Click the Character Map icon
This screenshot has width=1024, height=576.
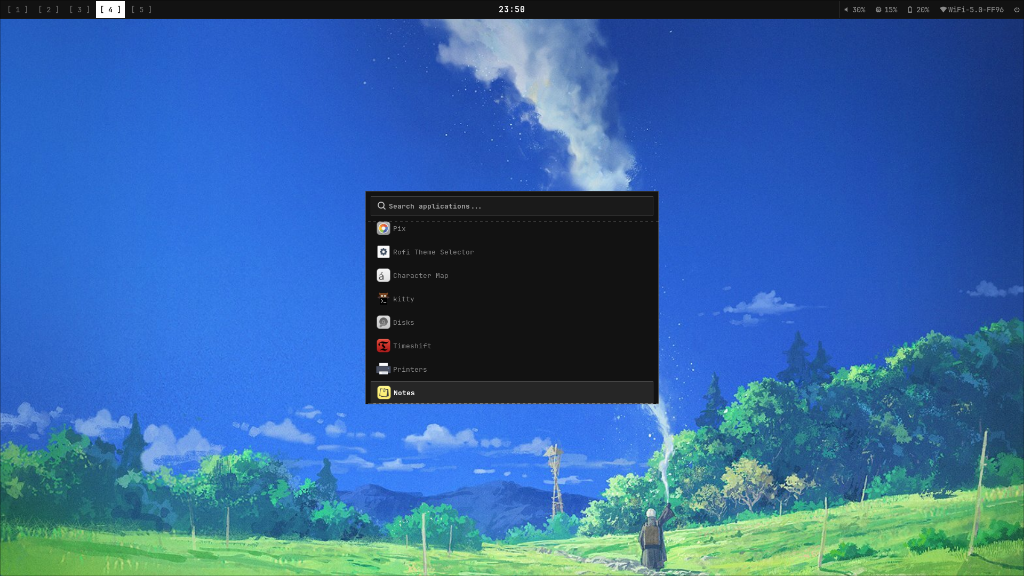pyautogui.click(x=383, y=276)
